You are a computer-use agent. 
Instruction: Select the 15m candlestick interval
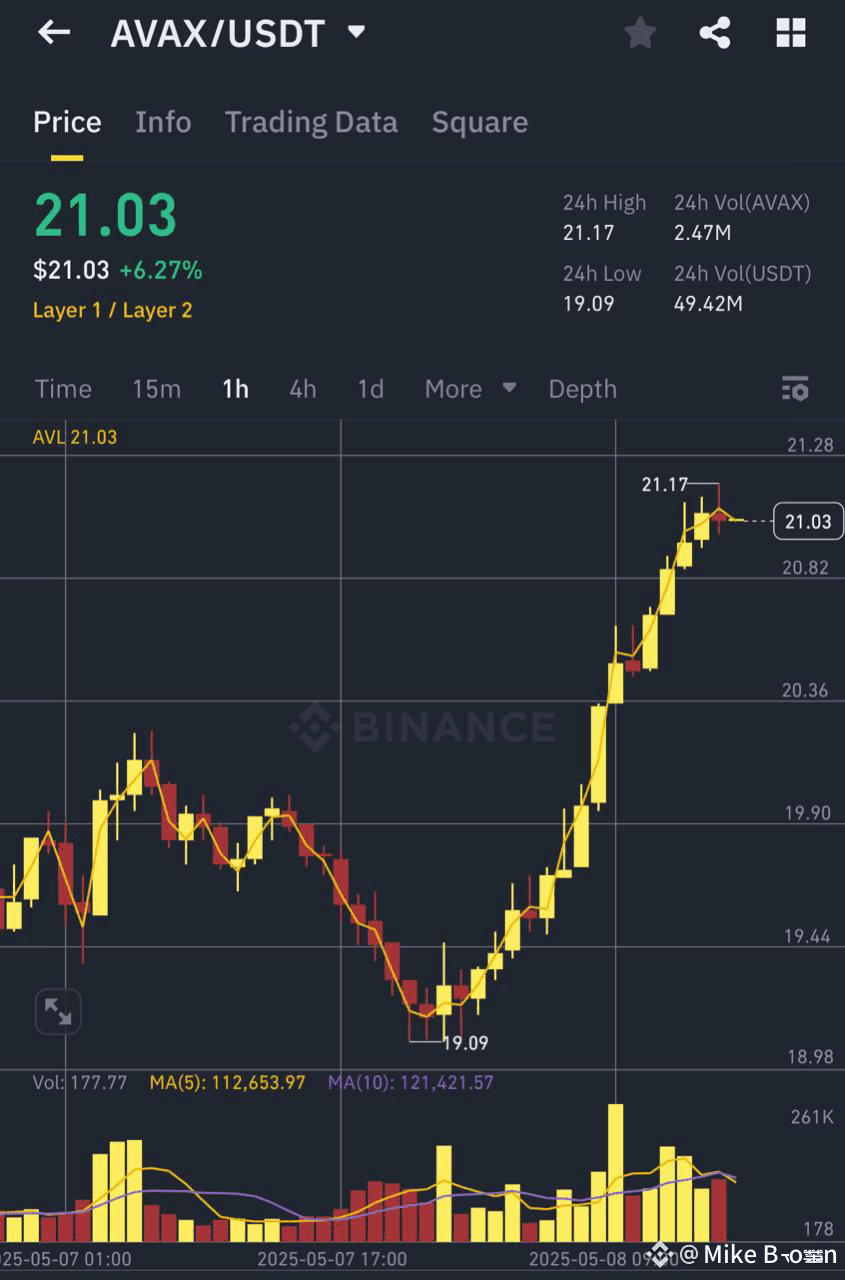pyautogui.click(x=156, y=389)
